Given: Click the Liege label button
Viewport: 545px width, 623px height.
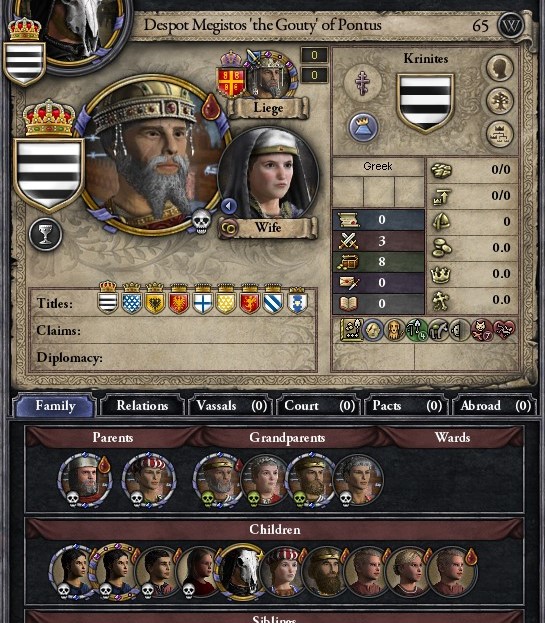Looking at the screenshot, I should click(x=268, y=108).
